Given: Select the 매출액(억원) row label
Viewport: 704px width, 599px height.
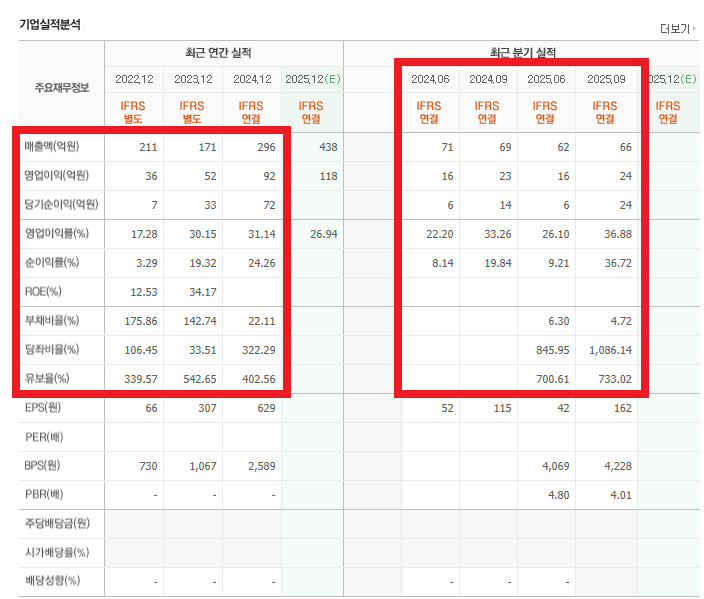Looking at the screenshot, I should tap(51, 147).
